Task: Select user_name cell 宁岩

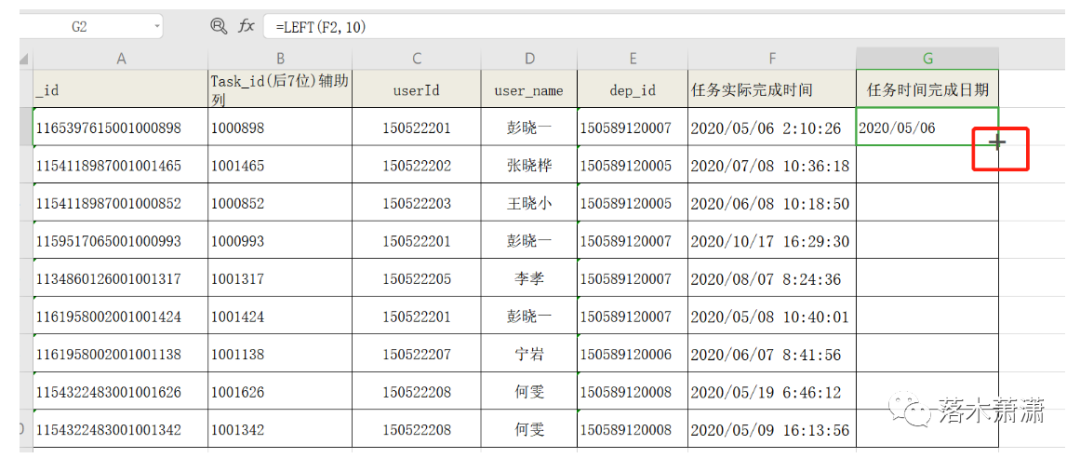Action: [529, 354]
